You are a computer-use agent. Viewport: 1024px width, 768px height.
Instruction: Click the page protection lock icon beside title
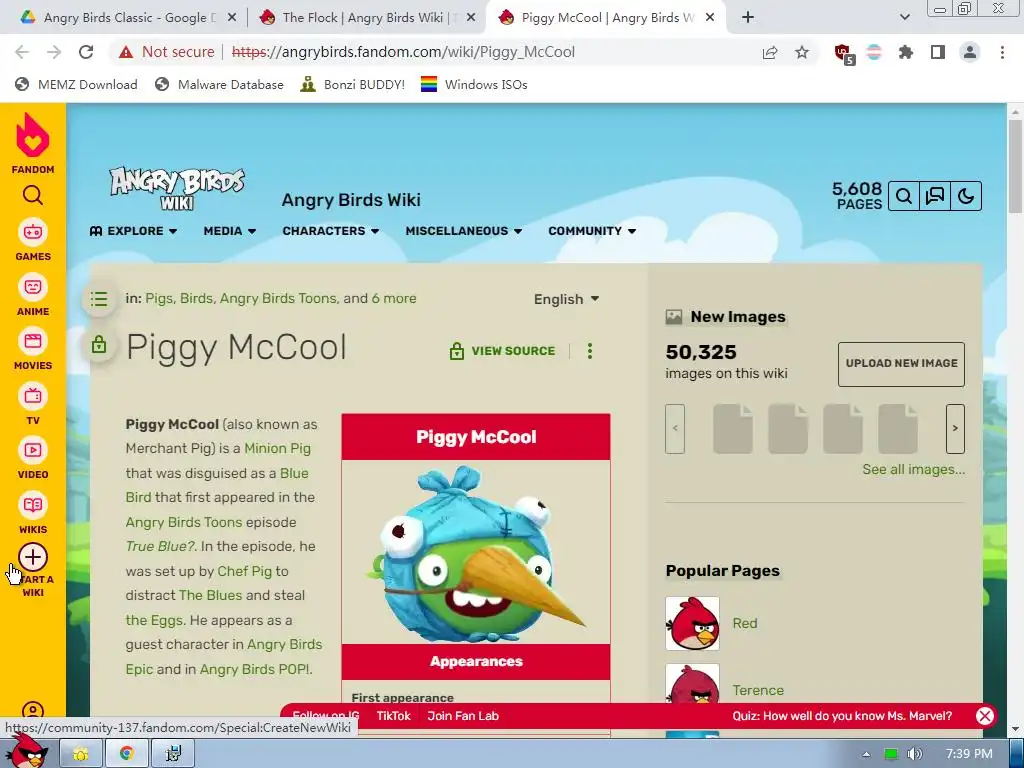coord(99,344)
